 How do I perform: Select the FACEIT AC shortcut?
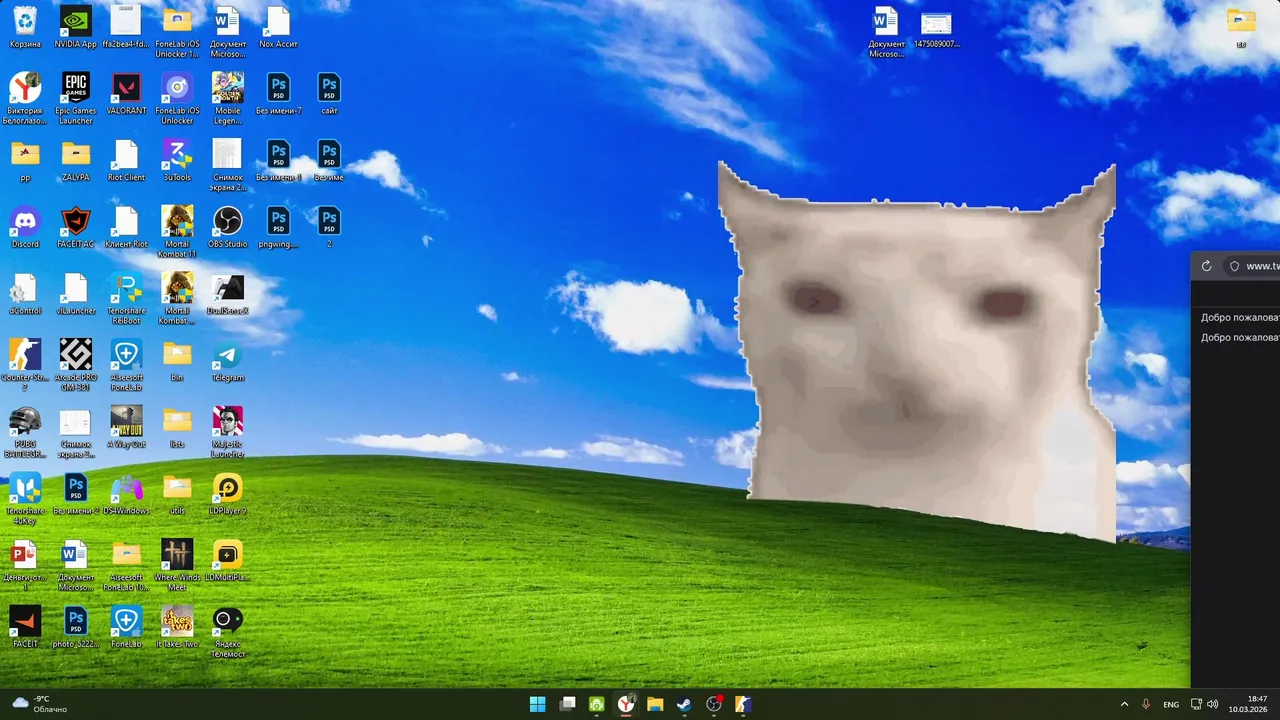pos(76,227)
